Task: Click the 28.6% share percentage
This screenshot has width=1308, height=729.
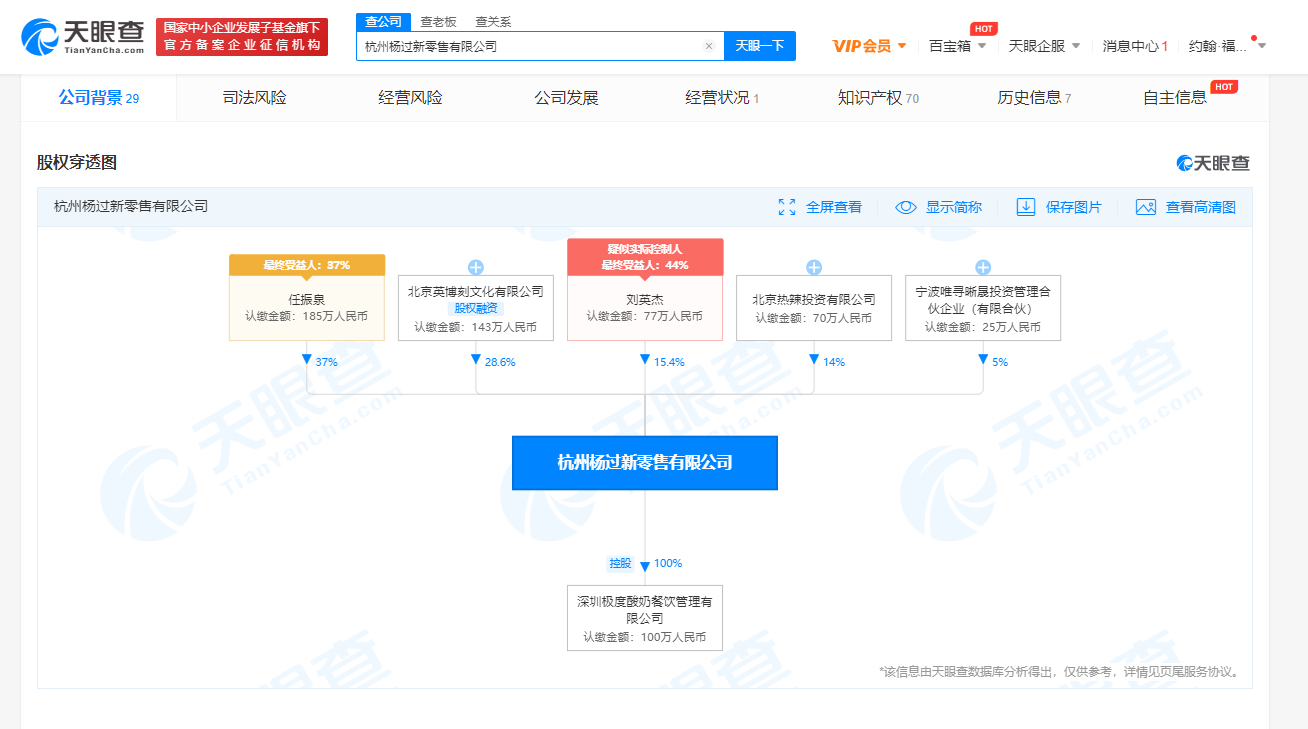Action: point(500,362)
